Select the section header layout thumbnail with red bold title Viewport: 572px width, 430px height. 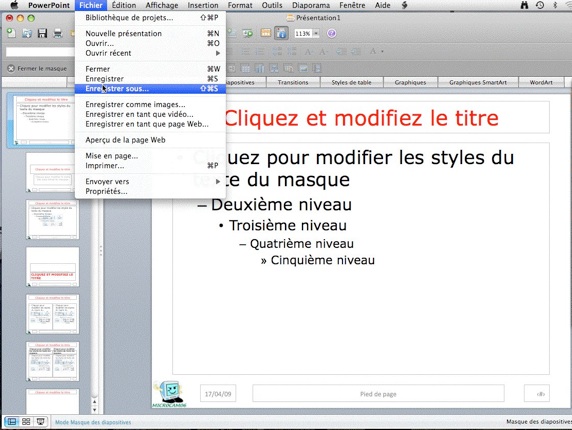tap(53, 267)
